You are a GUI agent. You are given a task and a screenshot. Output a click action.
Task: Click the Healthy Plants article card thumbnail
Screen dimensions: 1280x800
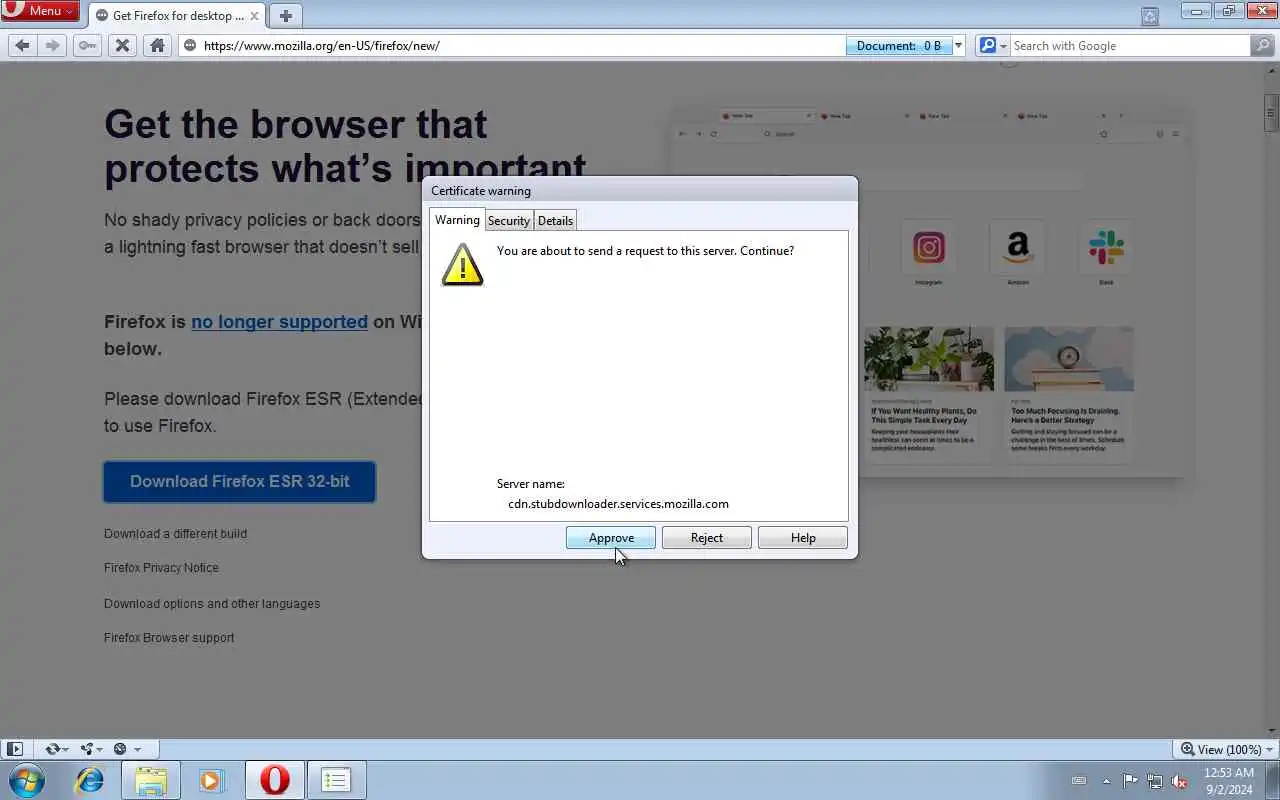929,359
